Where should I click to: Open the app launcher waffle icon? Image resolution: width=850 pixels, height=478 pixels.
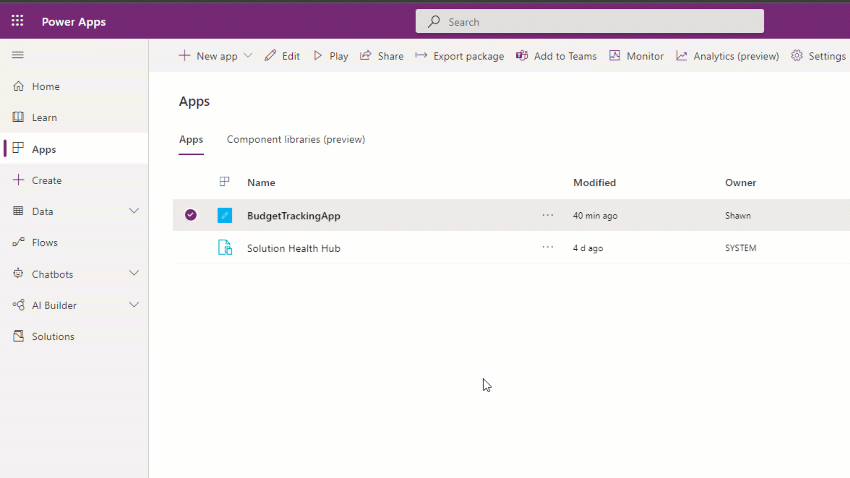[17, 21]
